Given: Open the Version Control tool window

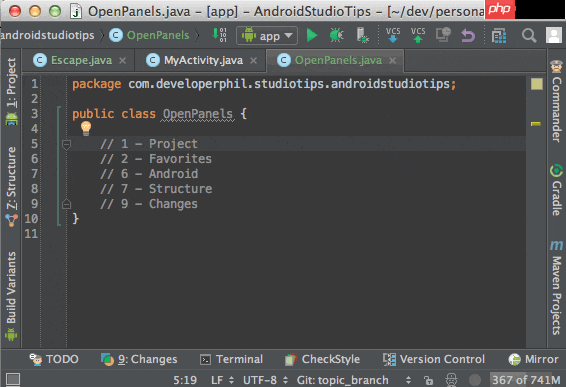Looking at the screenshot, I should pyautogui.click(x=434, y=359).
